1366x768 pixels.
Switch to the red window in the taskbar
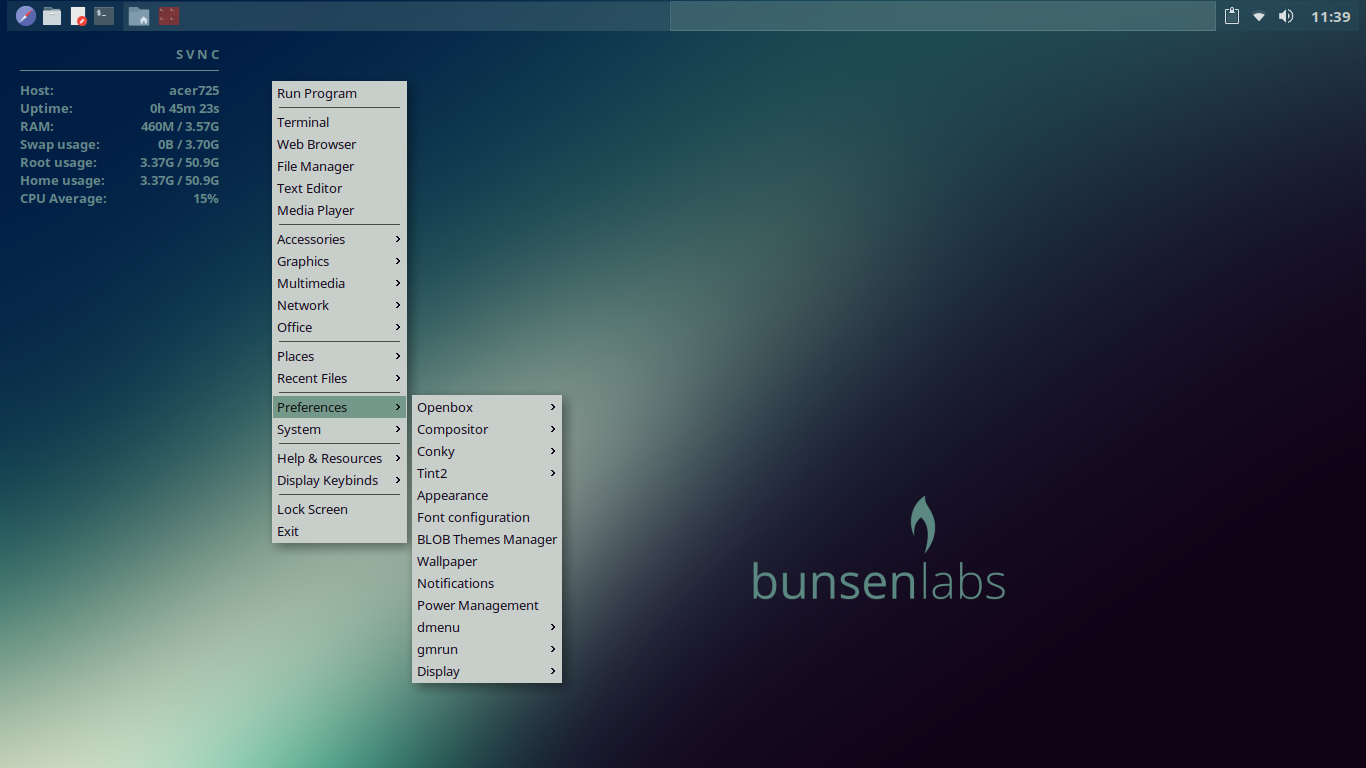click(x=169, y=16)
